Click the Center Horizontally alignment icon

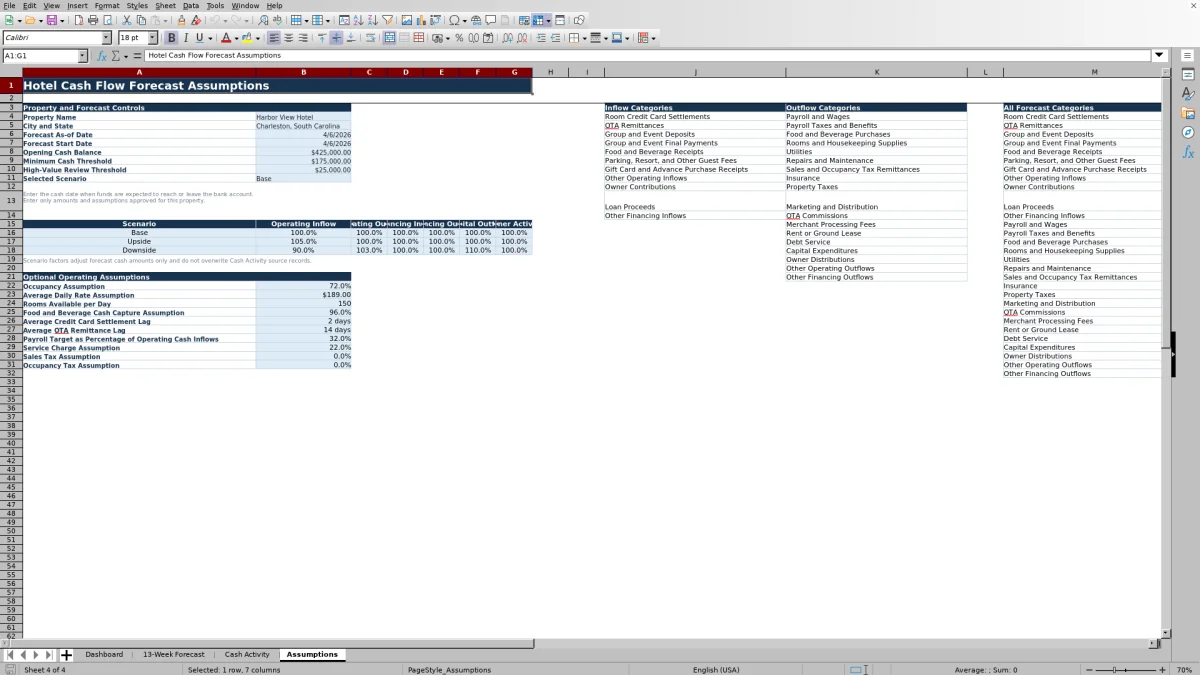[288, 38]
